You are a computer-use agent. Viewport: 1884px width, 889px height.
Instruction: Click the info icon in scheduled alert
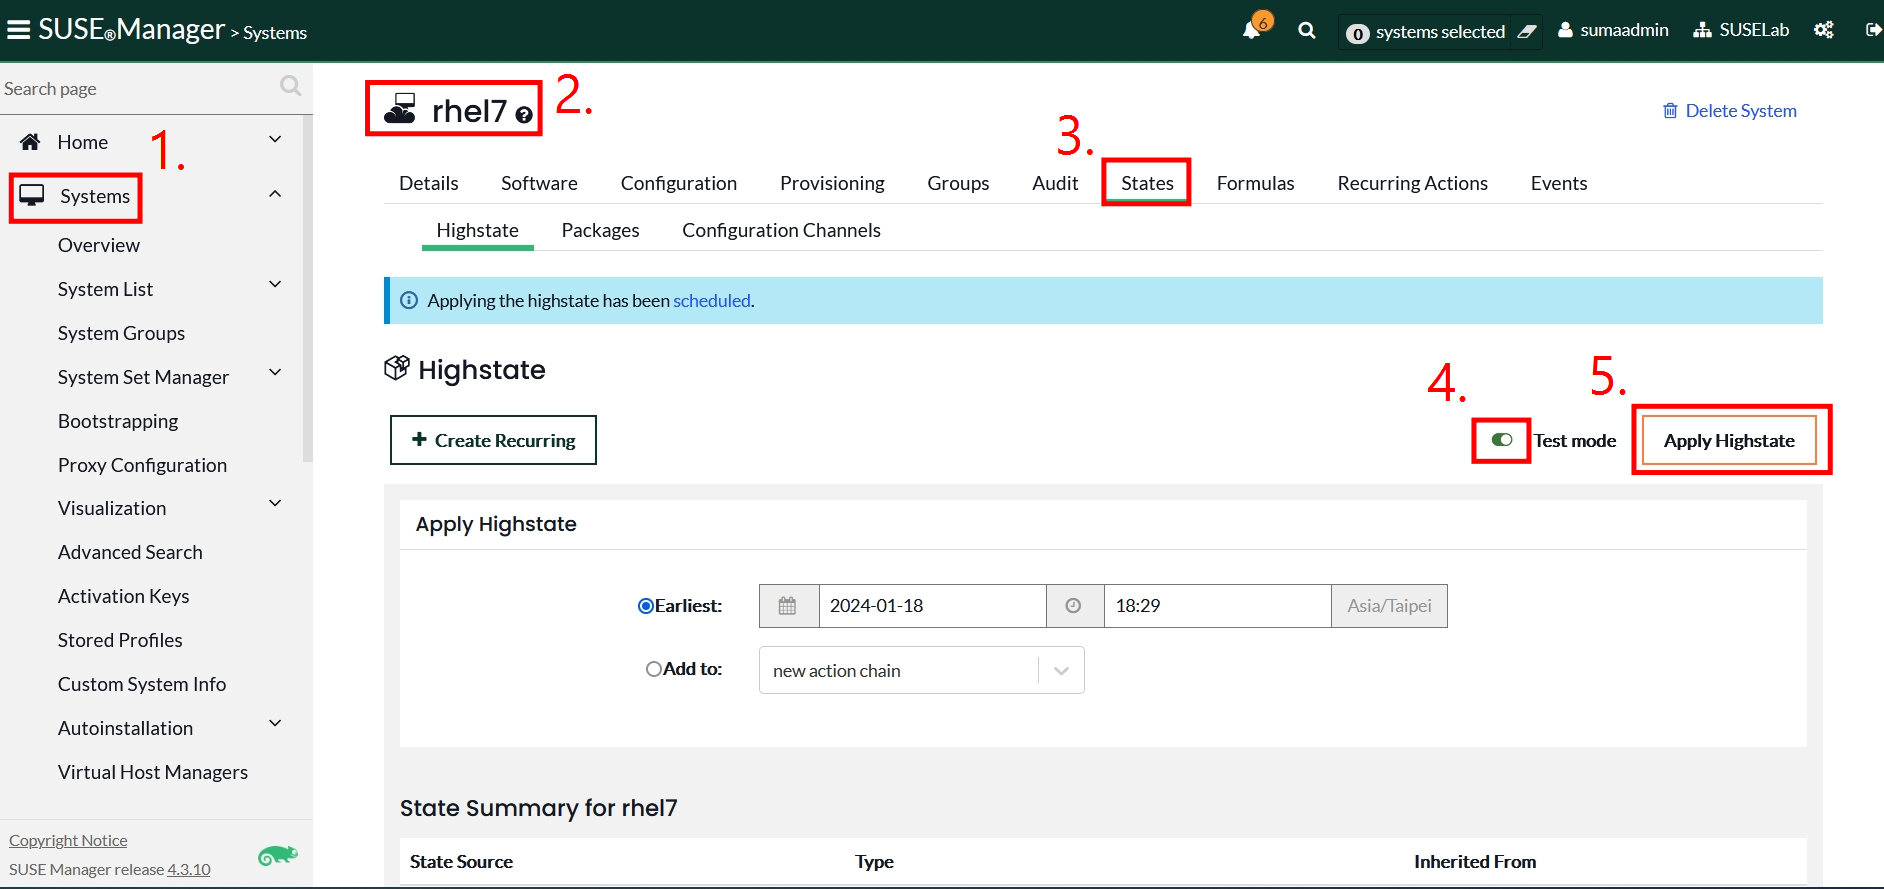click(409, 300)
